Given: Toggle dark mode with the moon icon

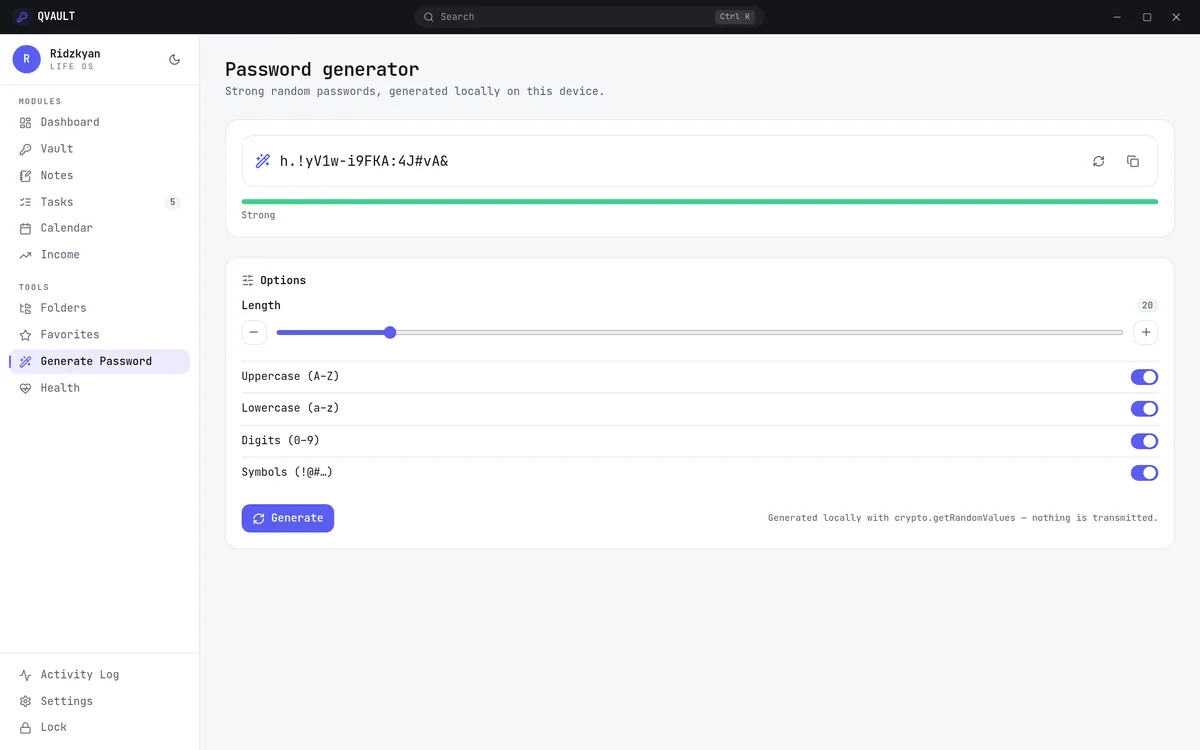Looking at the screenshot, I should tap(175, 60).
